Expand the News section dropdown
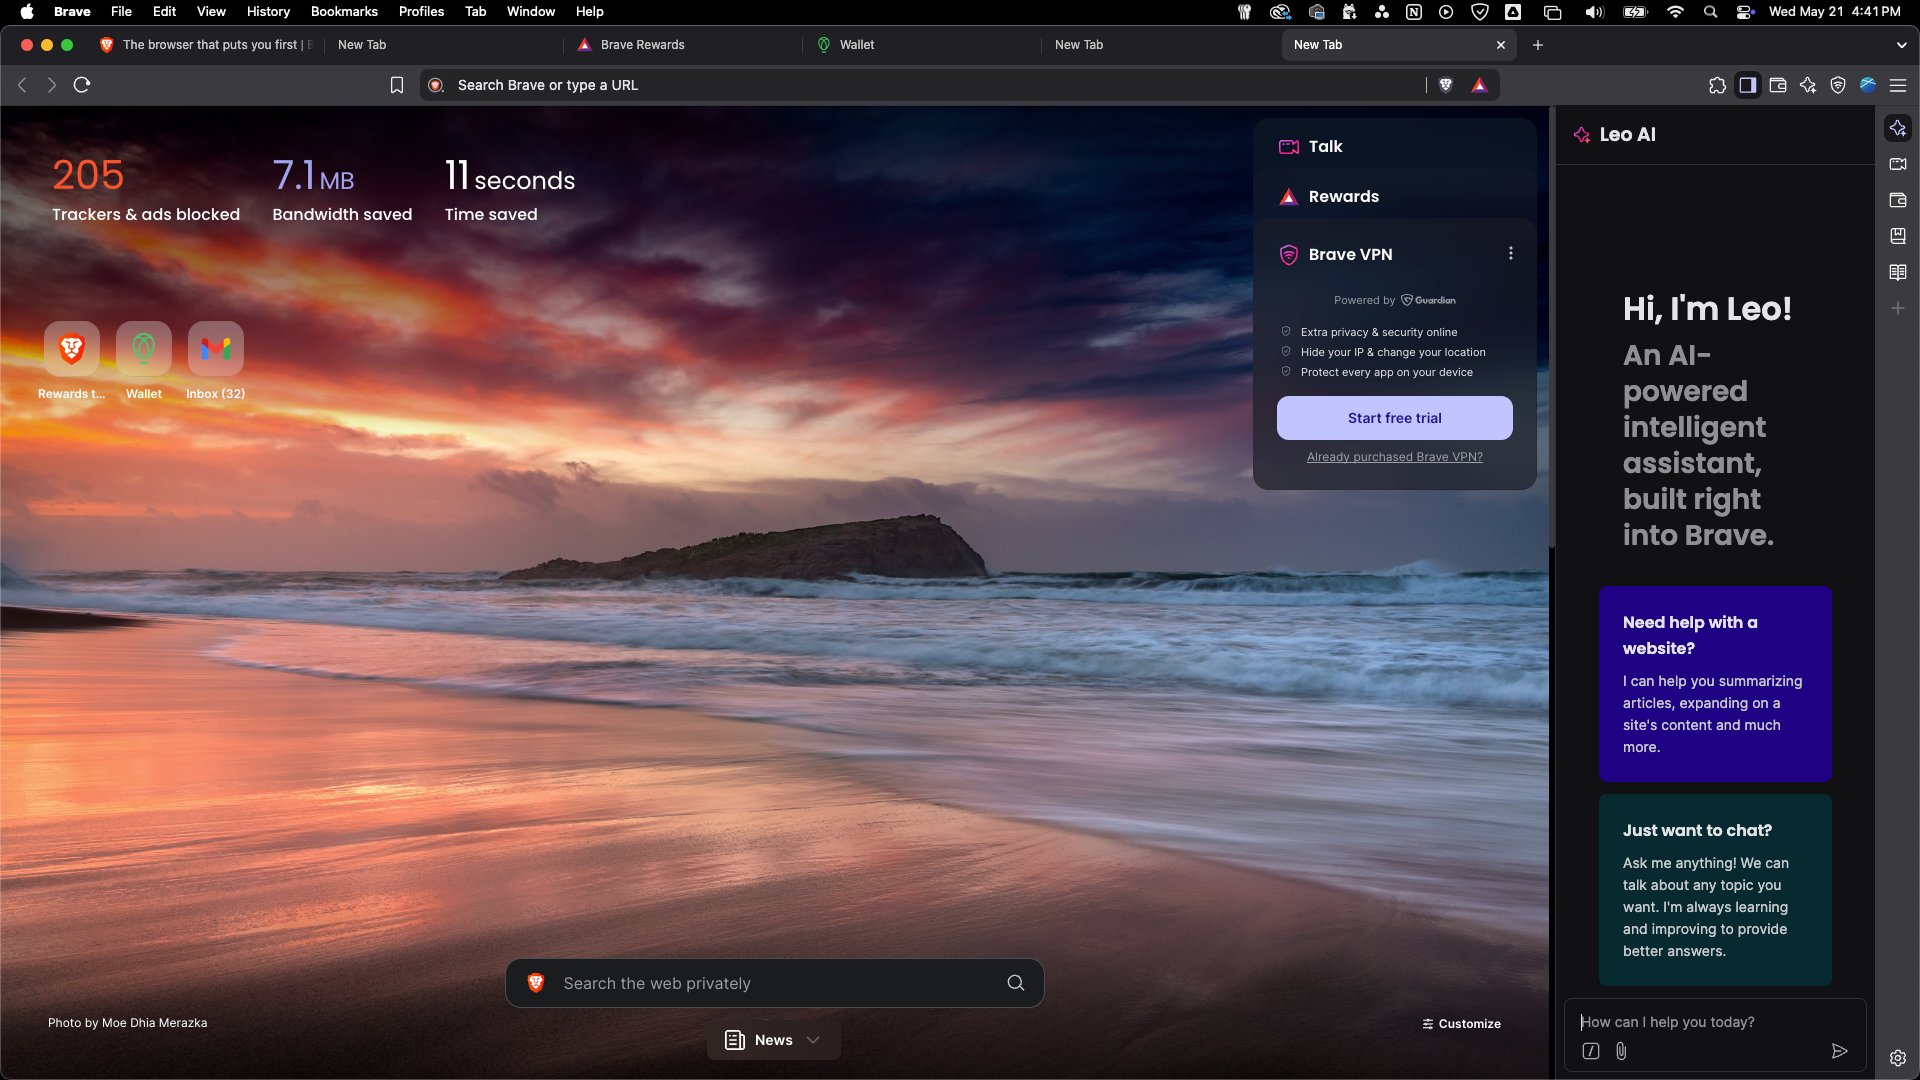The width and height of the screenshot is (1920, 1080). (813, 1040)
